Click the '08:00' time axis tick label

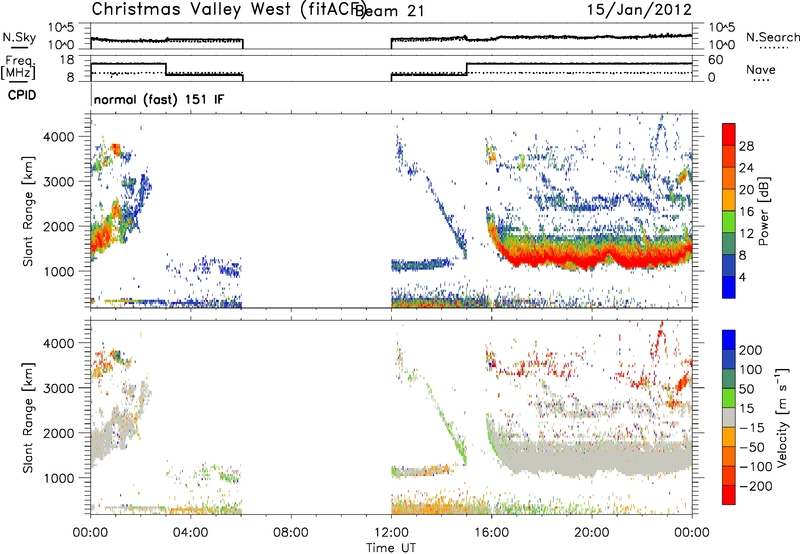(x=291, y=533)
